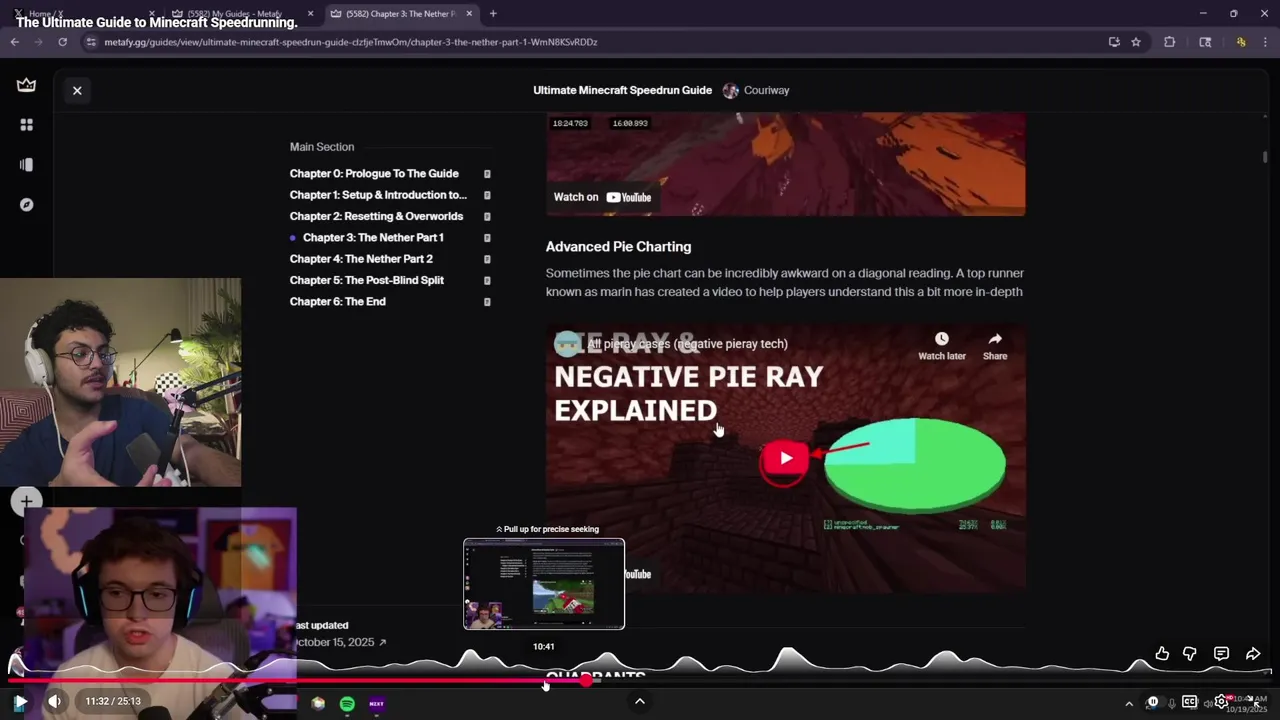Click the 11:32 / 25:13 time display
This screenshot has width=1280, height=720.
(113, 702)
